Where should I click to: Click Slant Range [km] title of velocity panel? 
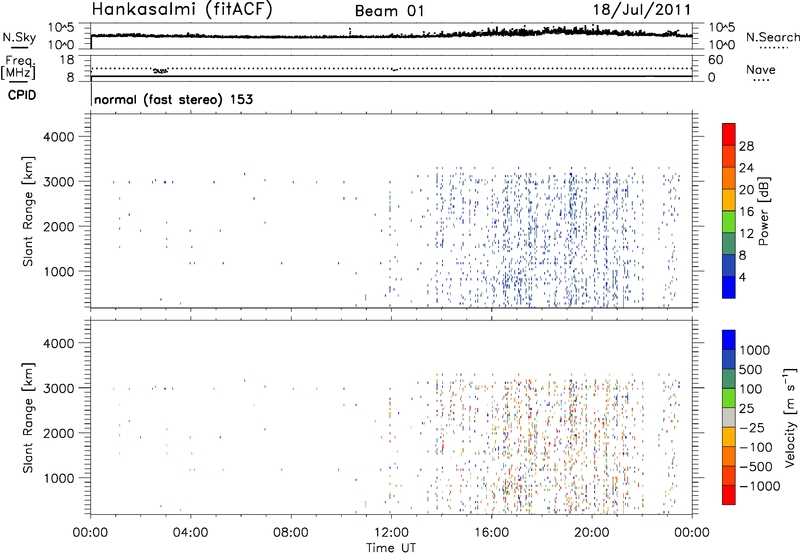[28, 417]
